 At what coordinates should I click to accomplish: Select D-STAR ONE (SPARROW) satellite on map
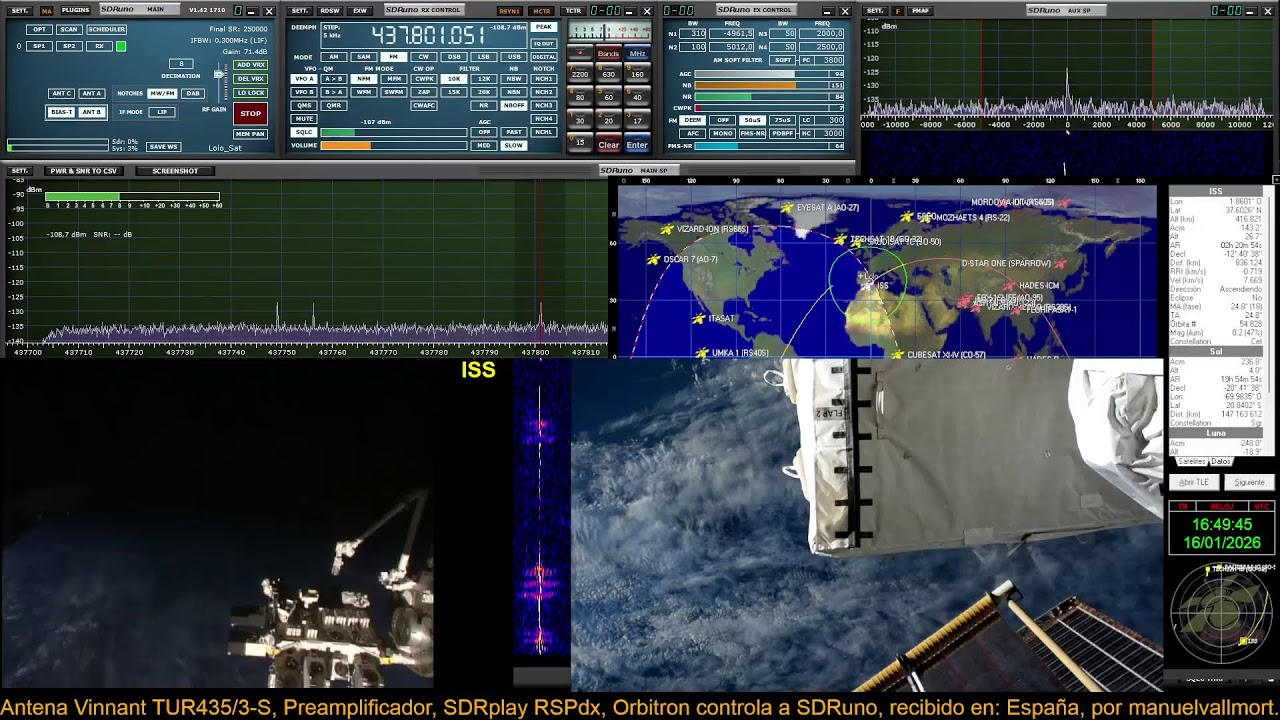pyautogui.click(x=1061, y=264)
